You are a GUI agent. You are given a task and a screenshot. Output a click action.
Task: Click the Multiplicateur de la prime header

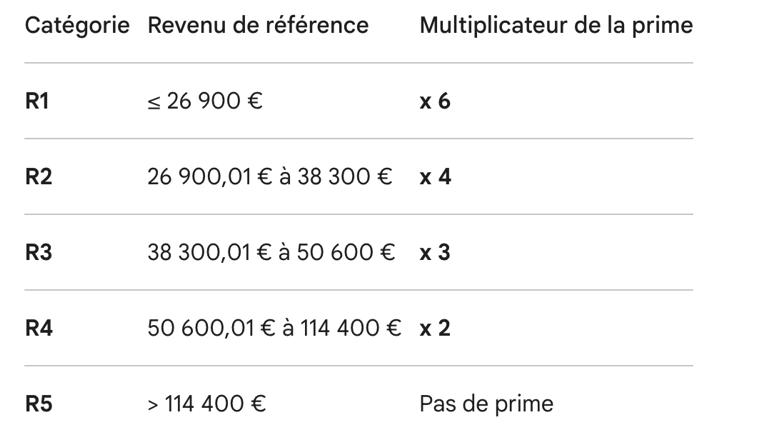tap(555, 25)
